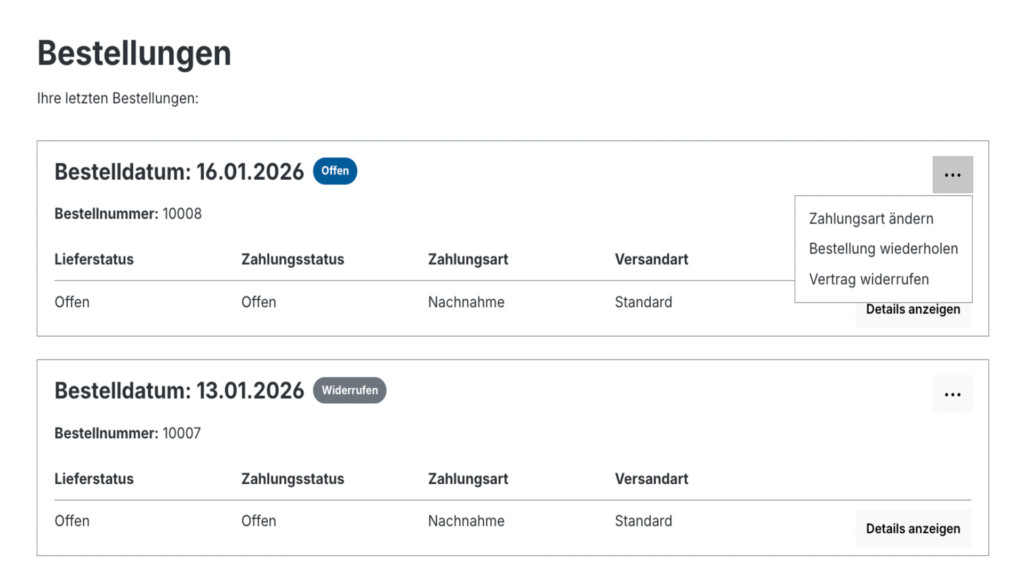Click the 'Bestellungen' page heading
The image size is (1024, 576).
click(134, 53)
